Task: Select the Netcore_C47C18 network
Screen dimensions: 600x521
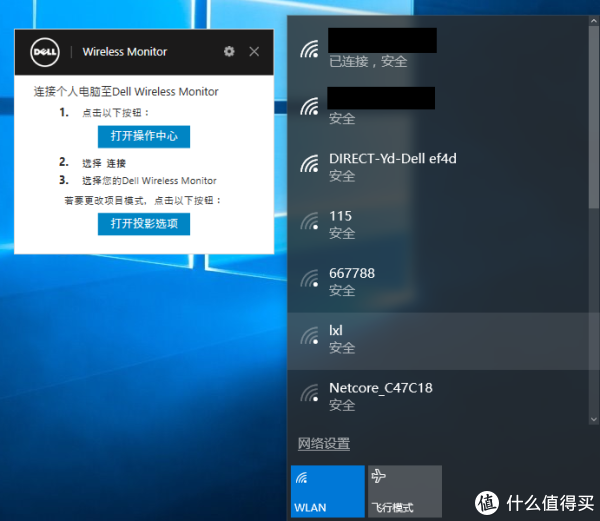Action: point(438,397)
